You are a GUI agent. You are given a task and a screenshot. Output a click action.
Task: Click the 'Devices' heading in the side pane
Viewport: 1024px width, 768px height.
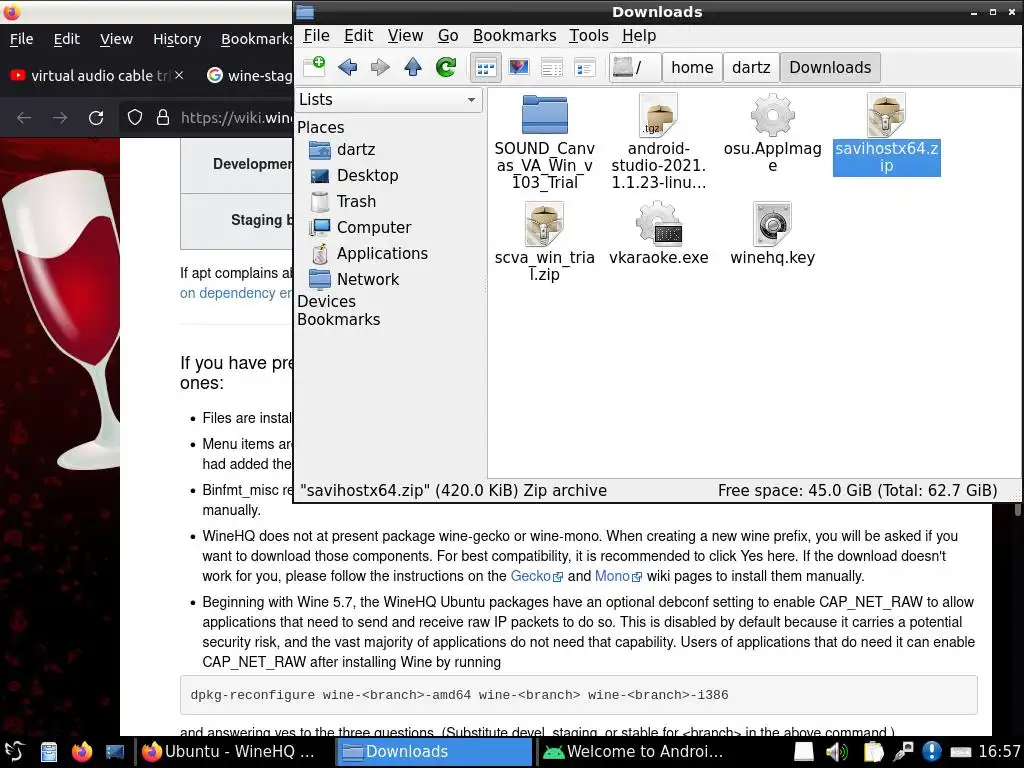click(327, 302)
